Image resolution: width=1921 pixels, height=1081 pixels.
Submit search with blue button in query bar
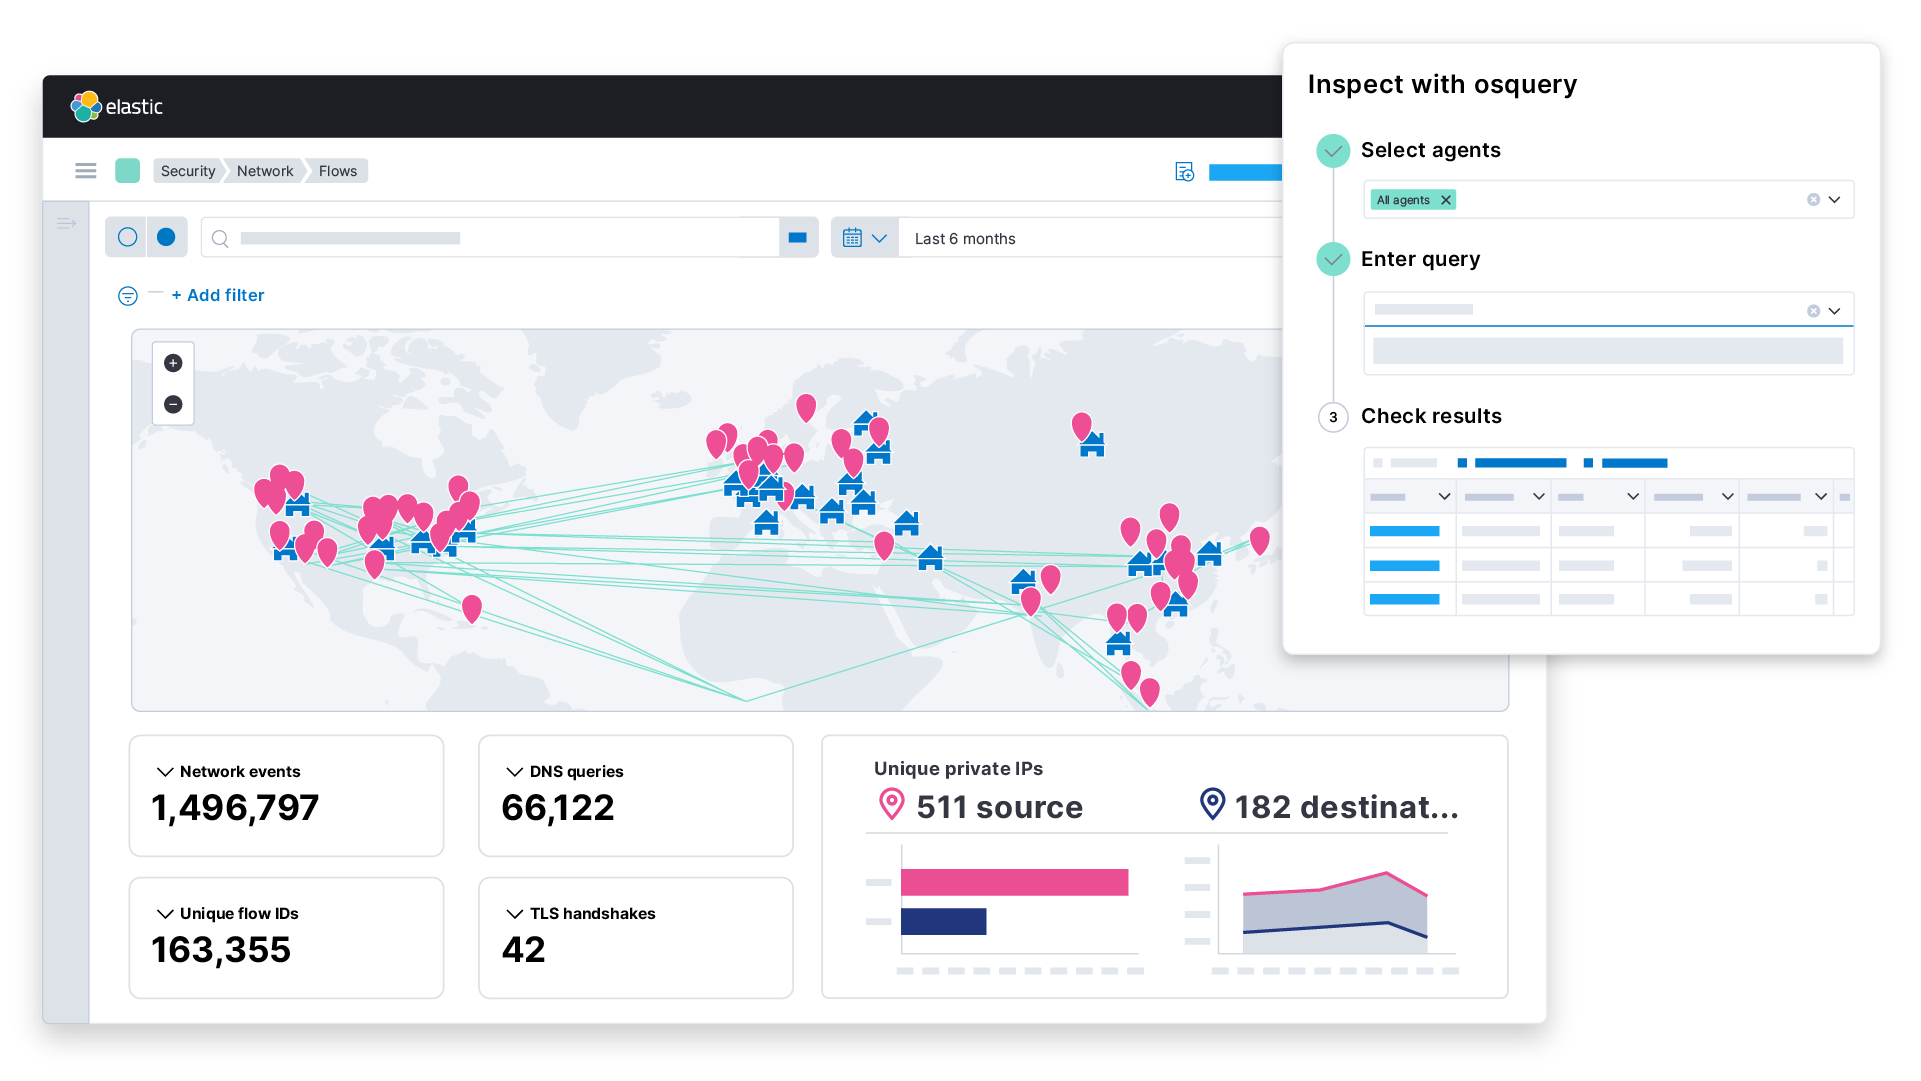pos(798,238)
